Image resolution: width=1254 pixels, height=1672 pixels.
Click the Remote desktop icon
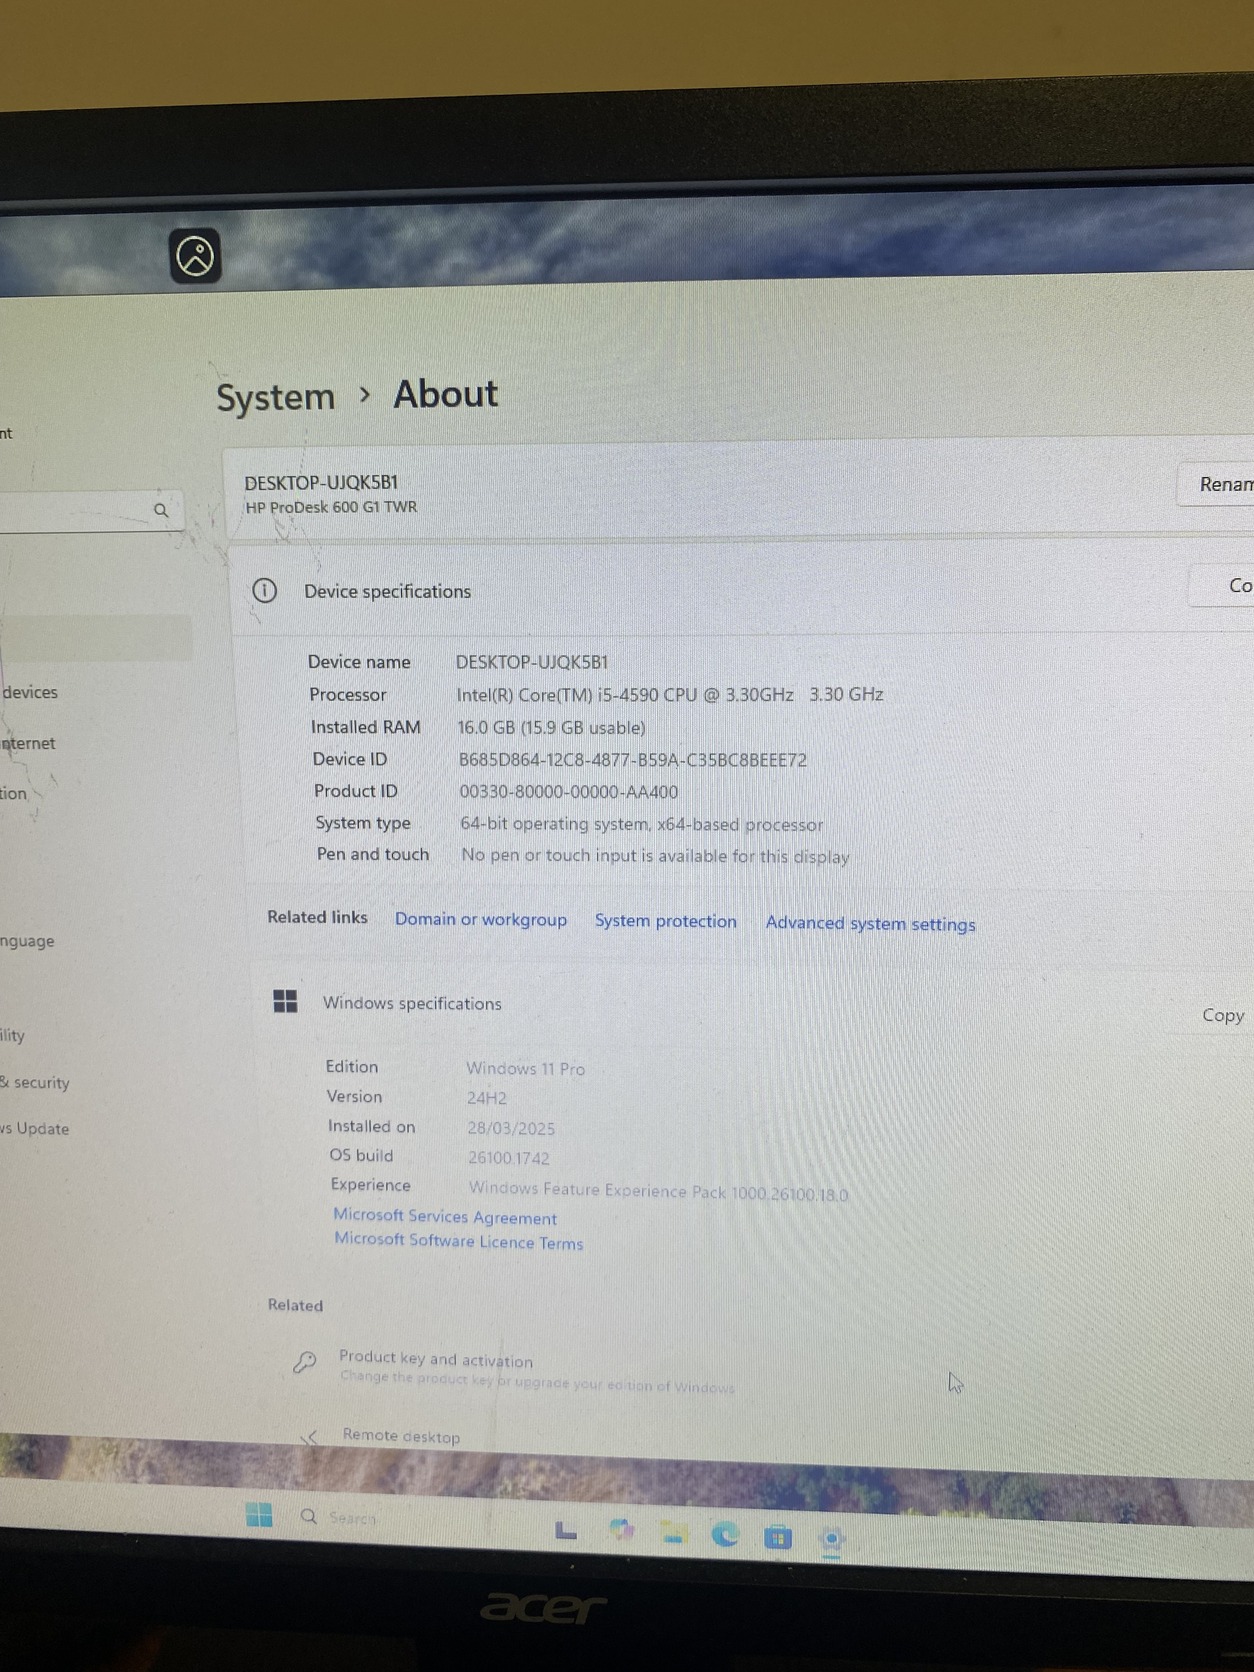310,1437
